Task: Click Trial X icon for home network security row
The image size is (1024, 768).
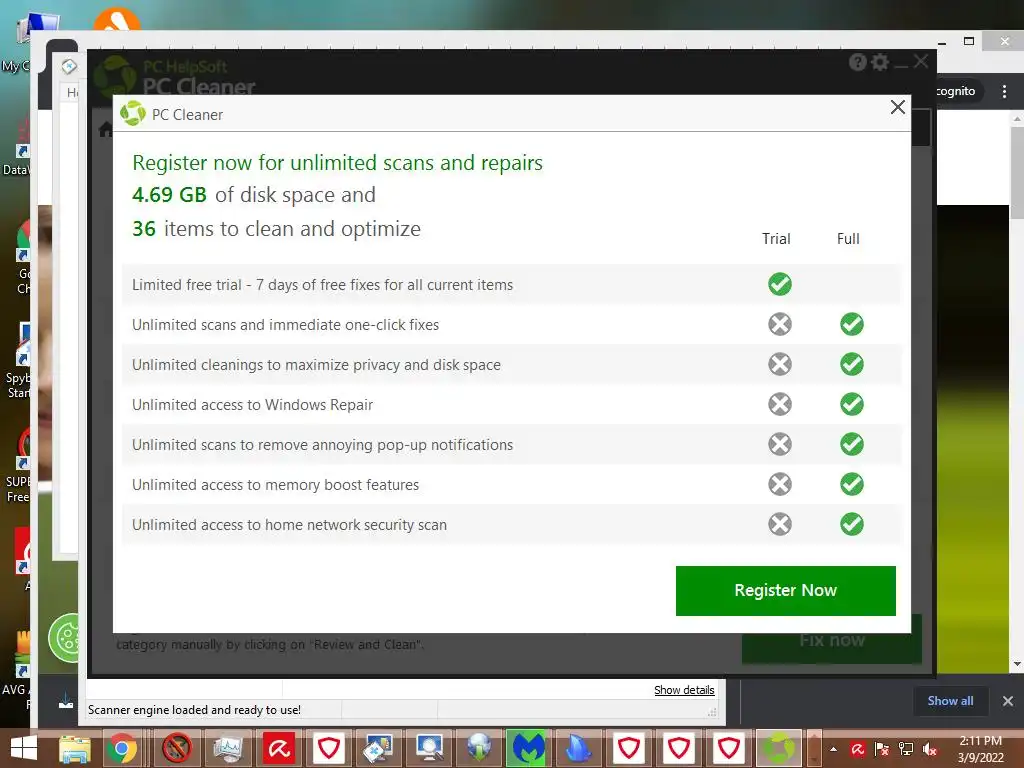Action: click(780, 524)
